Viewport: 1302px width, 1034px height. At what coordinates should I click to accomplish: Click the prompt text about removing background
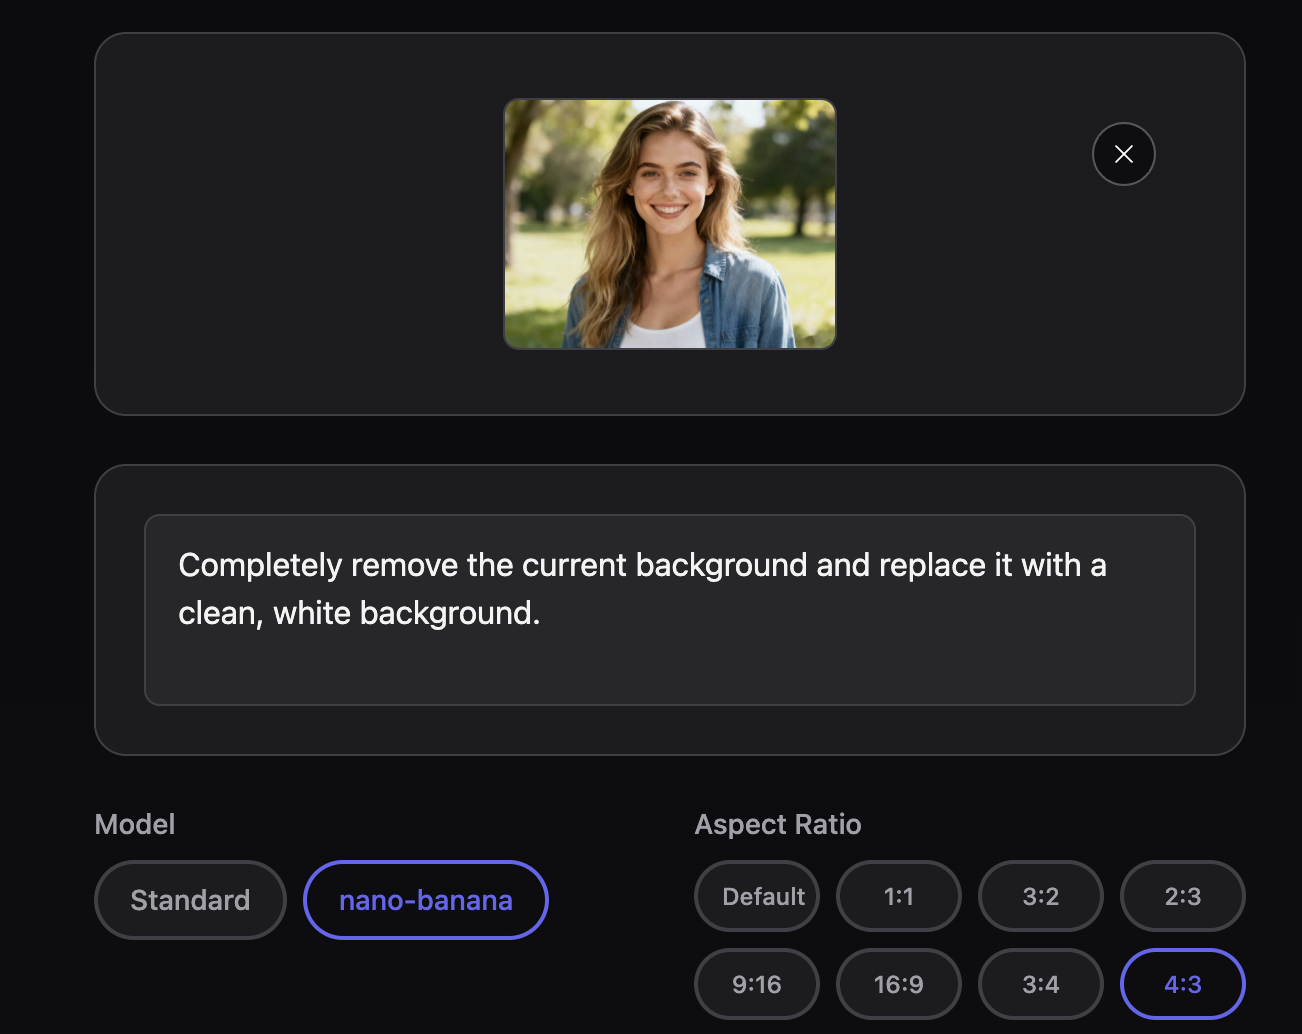click(643, 588)
